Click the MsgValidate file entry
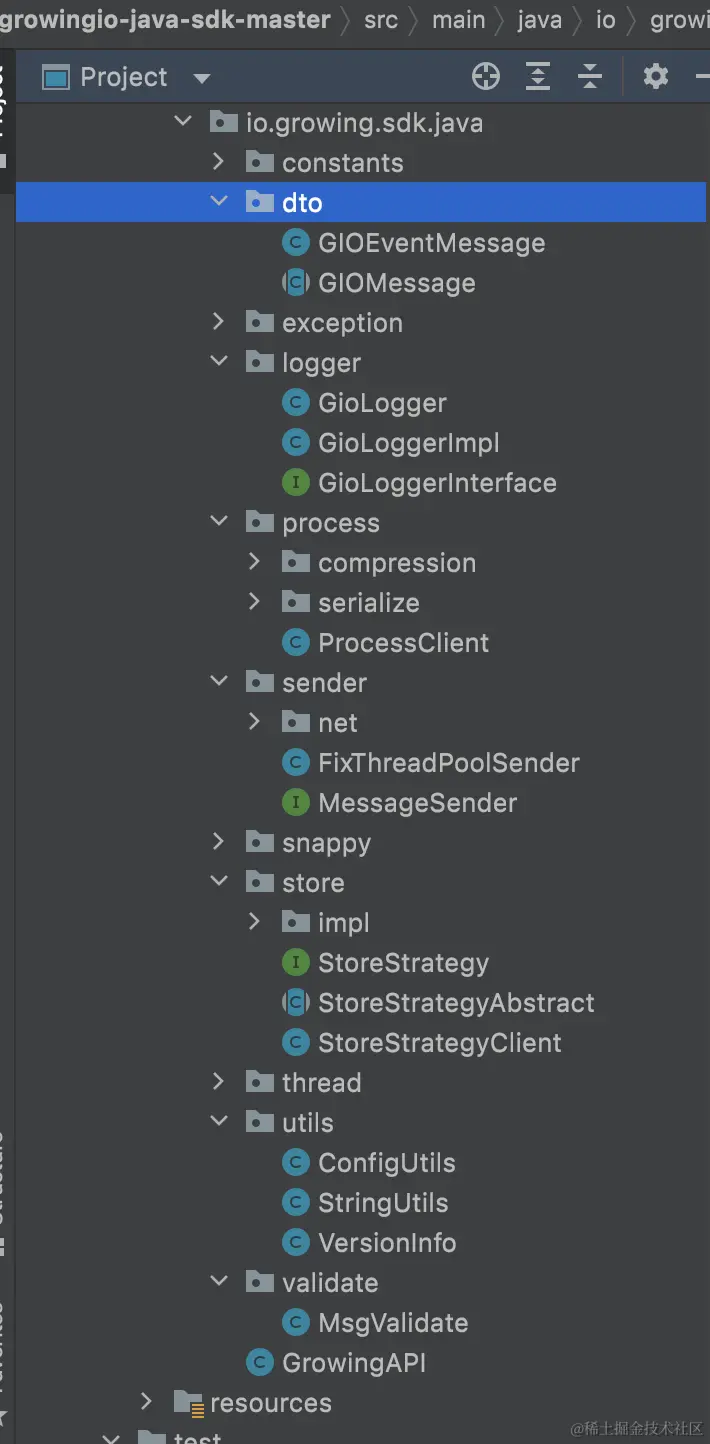 coord(392,1323)
